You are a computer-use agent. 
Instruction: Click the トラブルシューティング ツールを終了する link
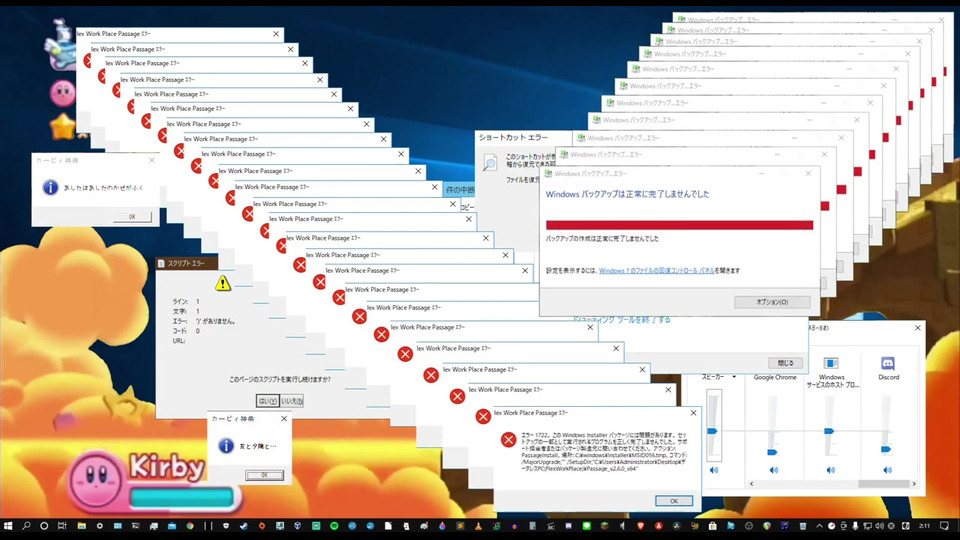pyautogui.click(x=621, y=320)
